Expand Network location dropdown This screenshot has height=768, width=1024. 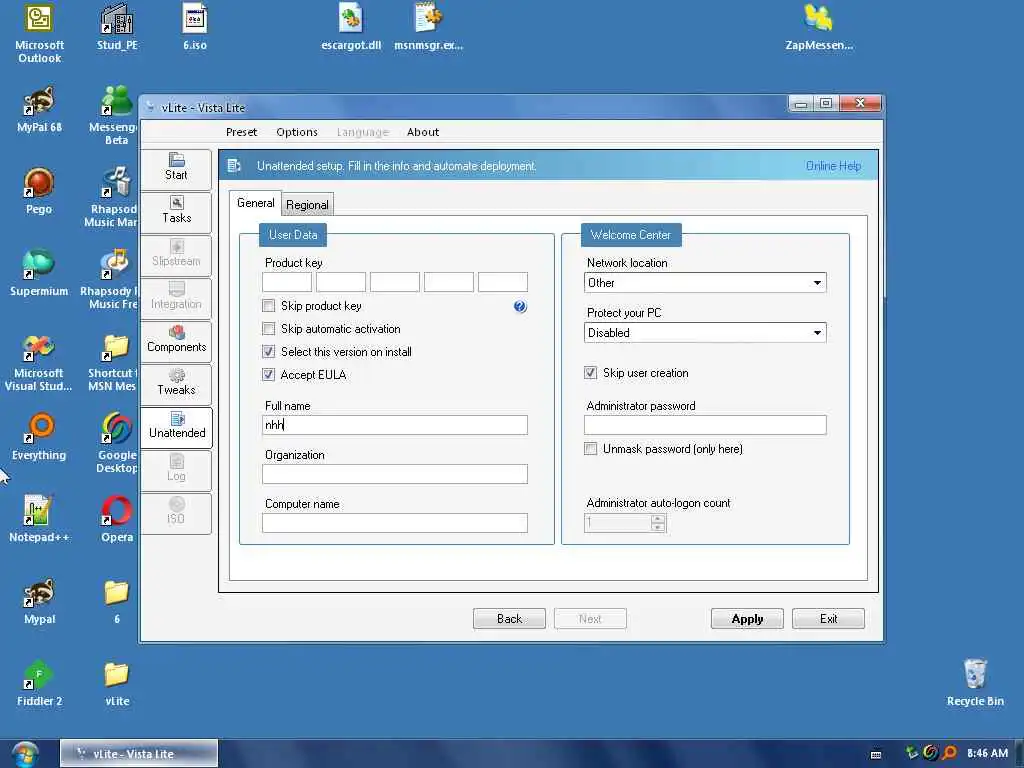(817, 283)
